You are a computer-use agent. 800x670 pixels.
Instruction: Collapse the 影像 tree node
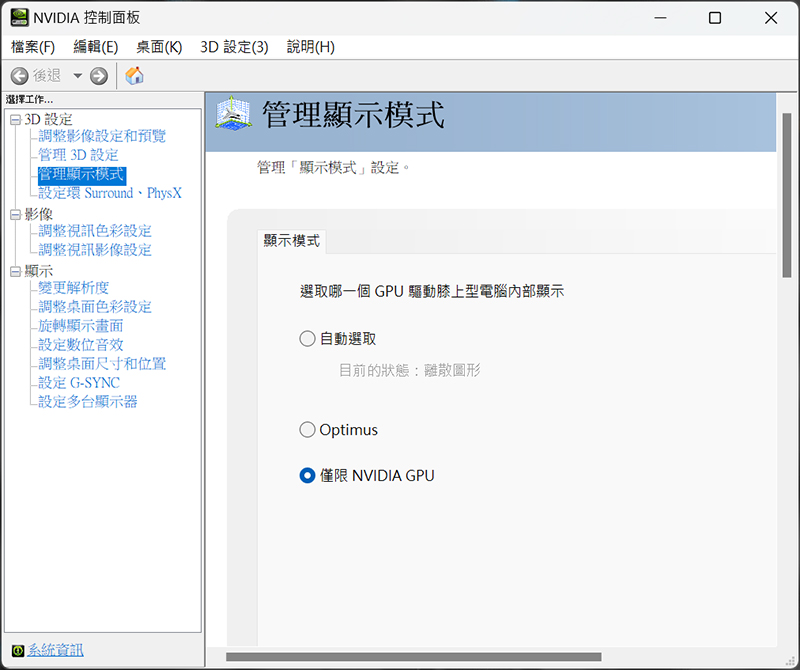pyautogui.click(x=16, y=215)
